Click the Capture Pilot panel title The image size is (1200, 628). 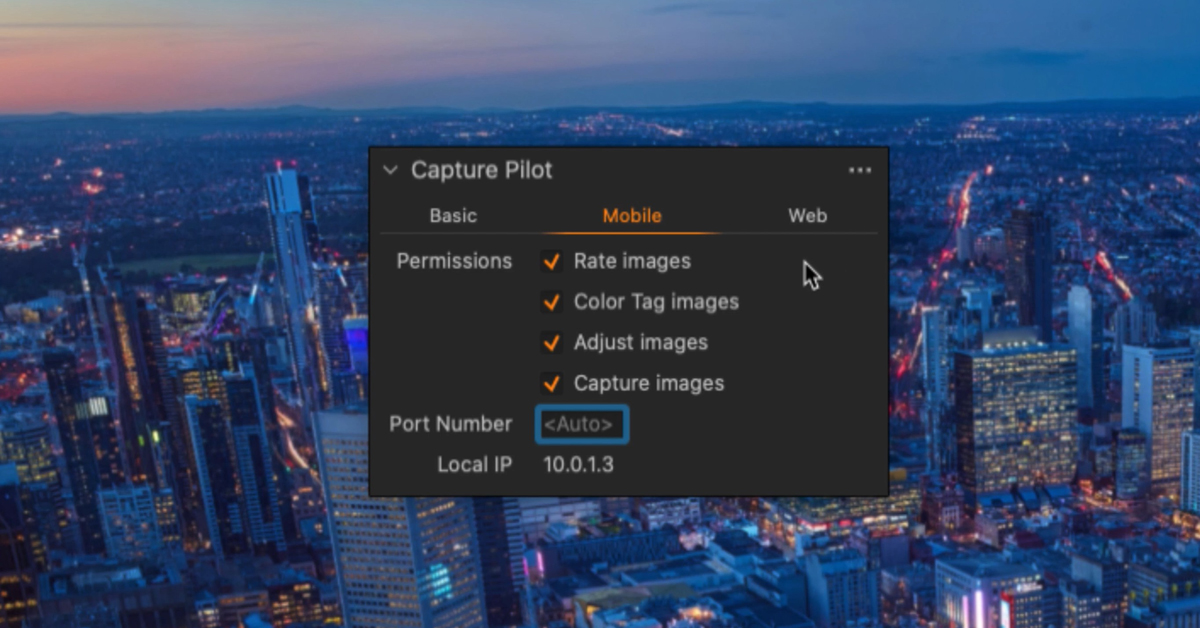[482, 171]
